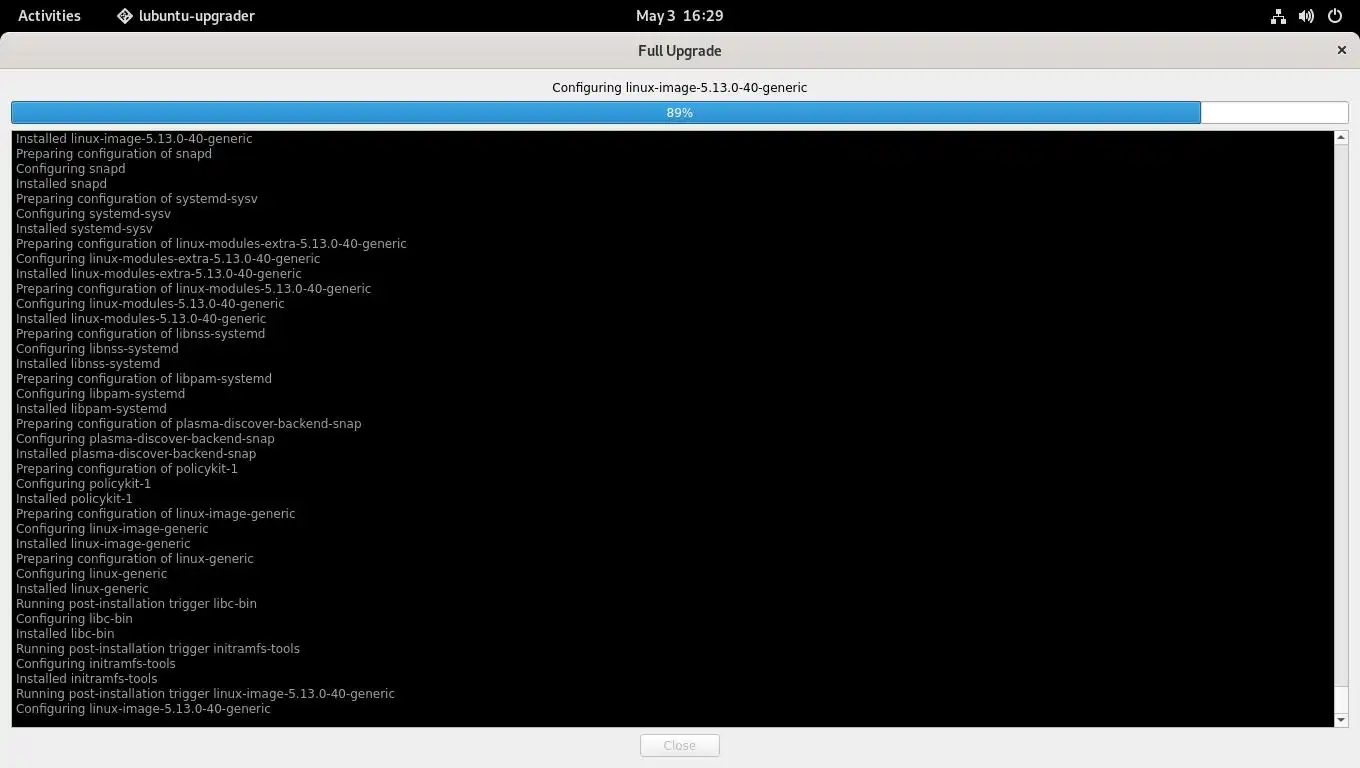The height and width of the screenshot is (768, 1360).
Task: Open the May 3 16:29 clock menu
Action: click(679, 16)
